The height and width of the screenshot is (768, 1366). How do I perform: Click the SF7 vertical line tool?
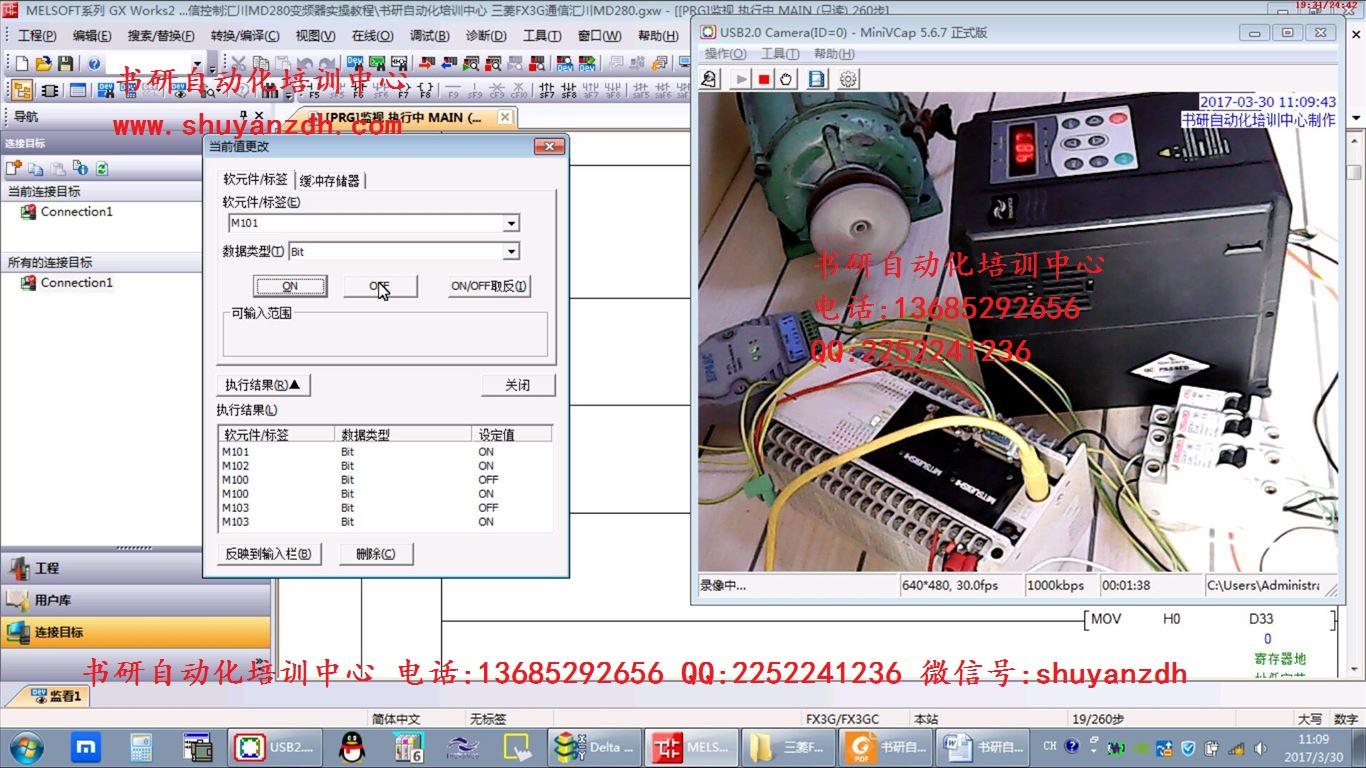(547, 90)
